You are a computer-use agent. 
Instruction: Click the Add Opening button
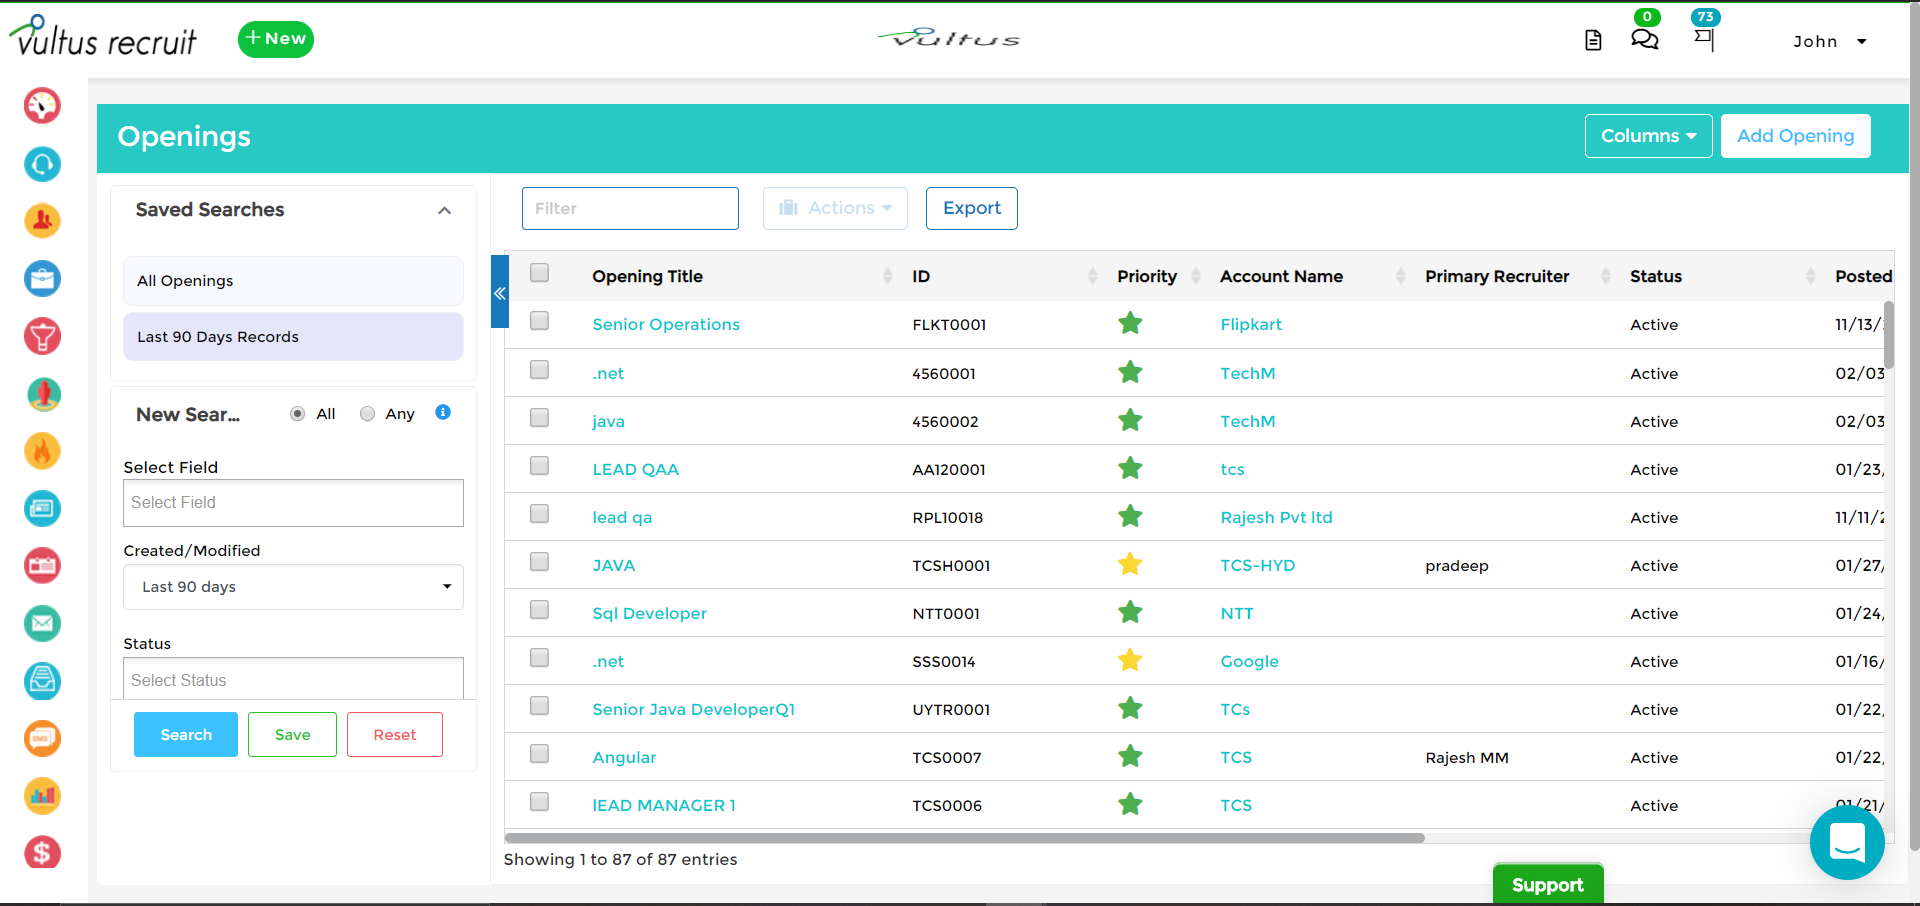pos(1795,136)
